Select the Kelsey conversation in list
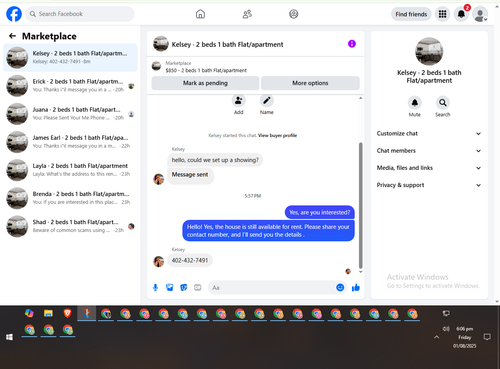 pos(70,57)
